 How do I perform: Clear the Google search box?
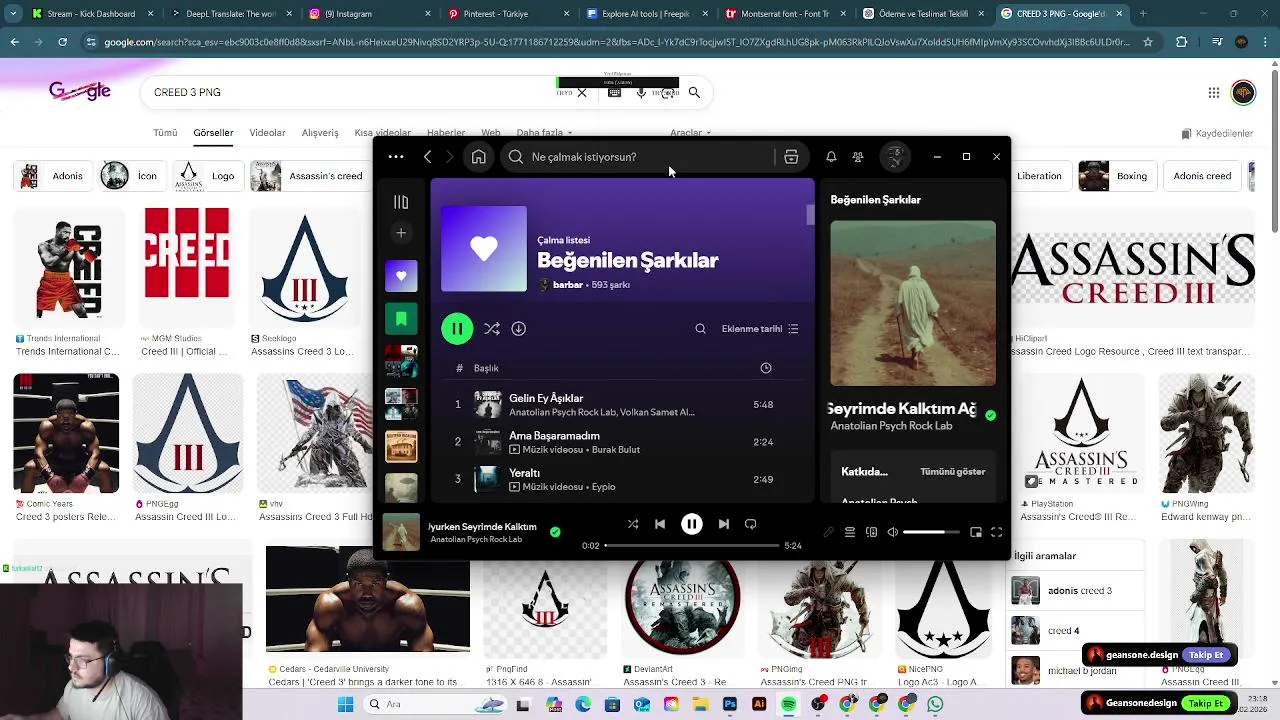pyautogui.click(x=582, y=92)
